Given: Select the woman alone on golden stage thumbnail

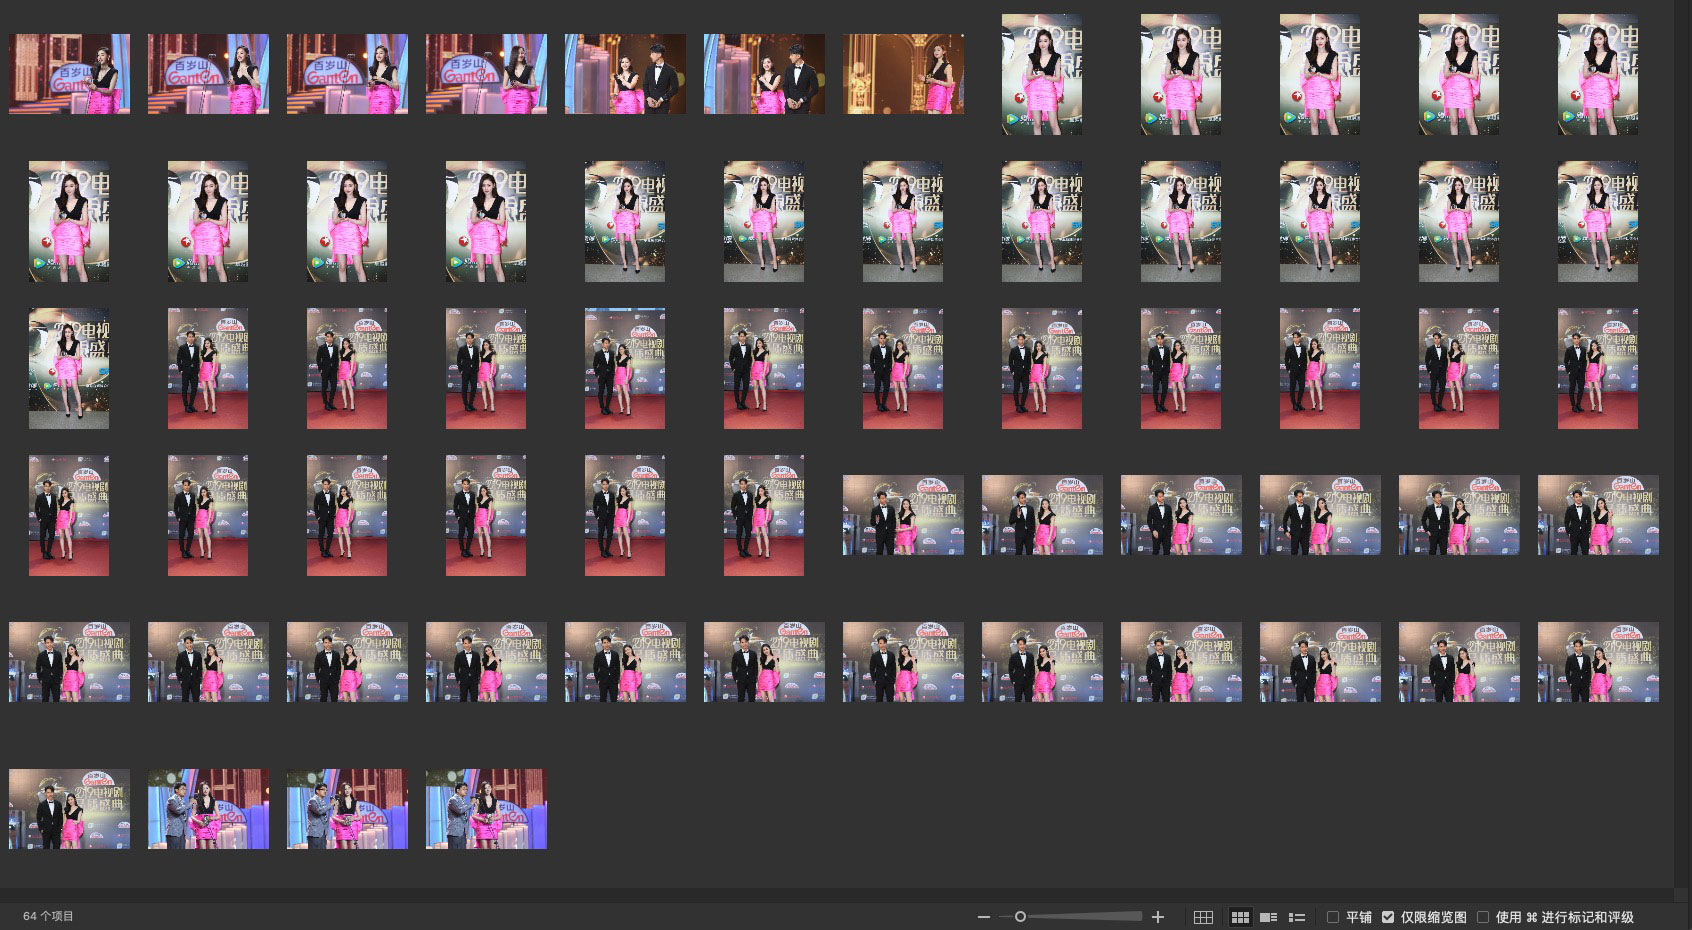Looking at the screenshot, I should click(x=903, y=74).
